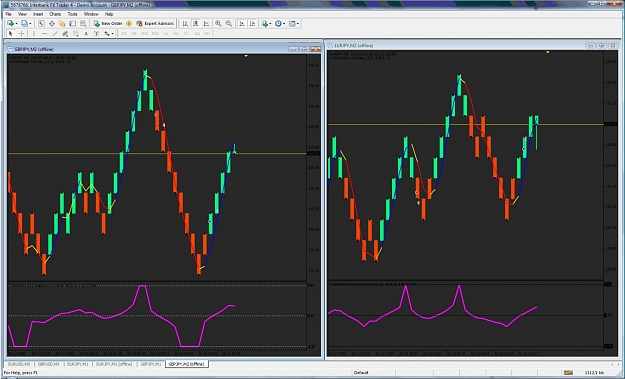Switch to the EURUSD,M5 chart tab

click(x=19, y=364)
